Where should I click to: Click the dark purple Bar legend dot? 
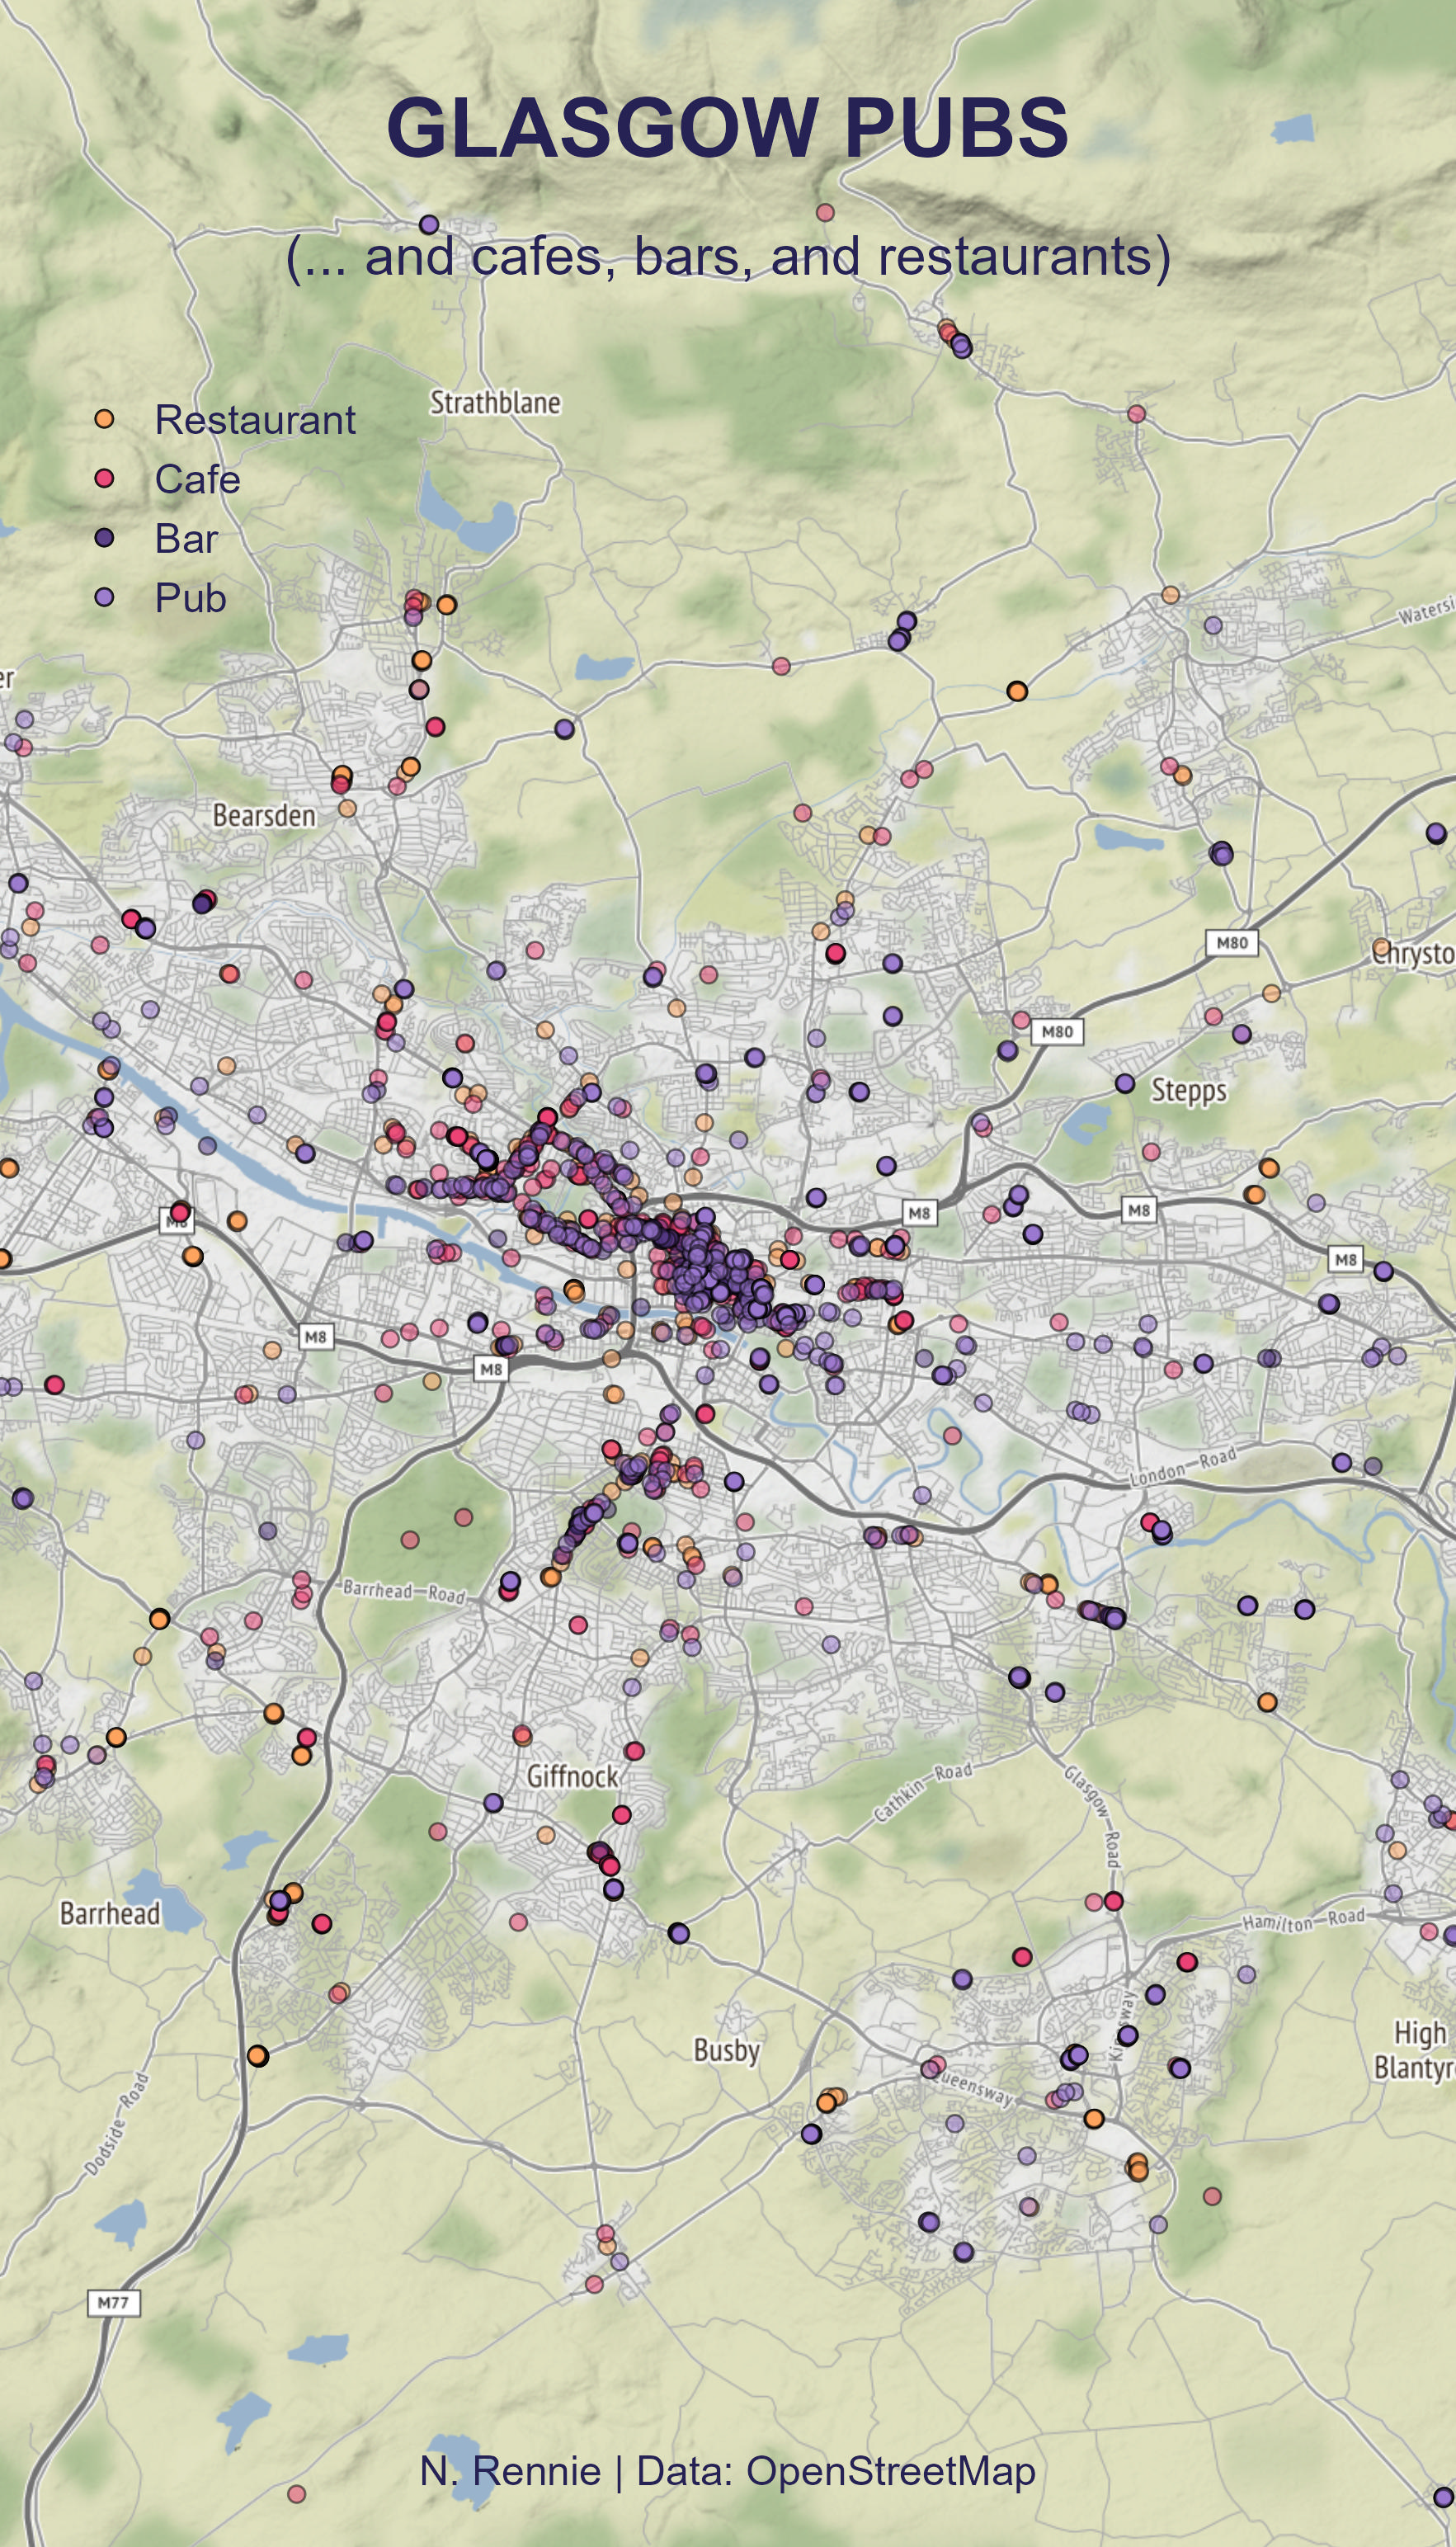tap(104, 538)
